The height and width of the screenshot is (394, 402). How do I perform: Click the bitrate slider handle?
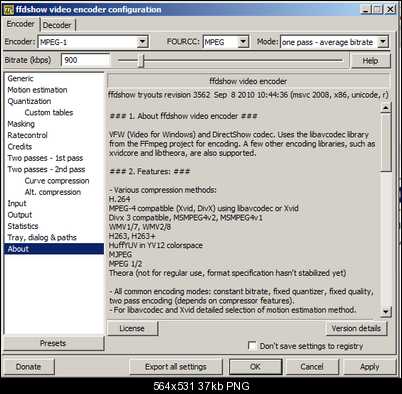coord(141,61)
